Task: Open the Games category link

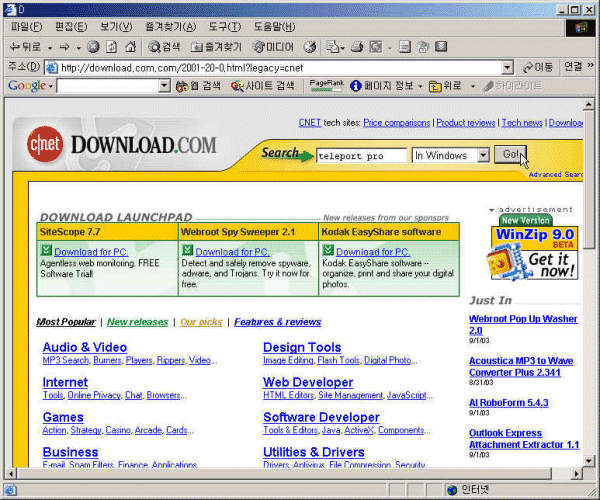Action: 63,417
